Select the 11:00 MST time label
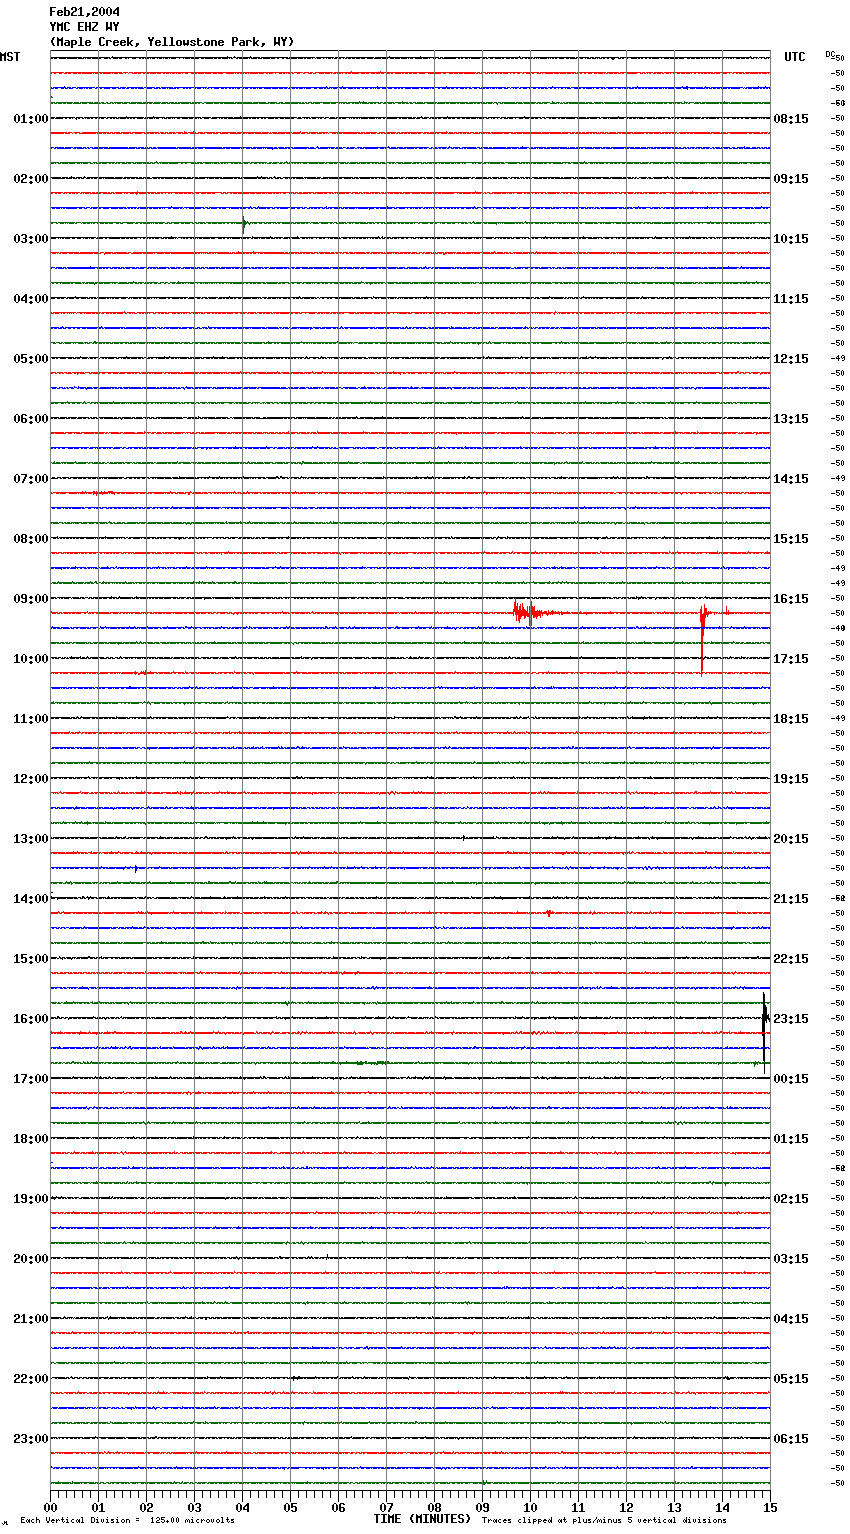 point(30,719)
